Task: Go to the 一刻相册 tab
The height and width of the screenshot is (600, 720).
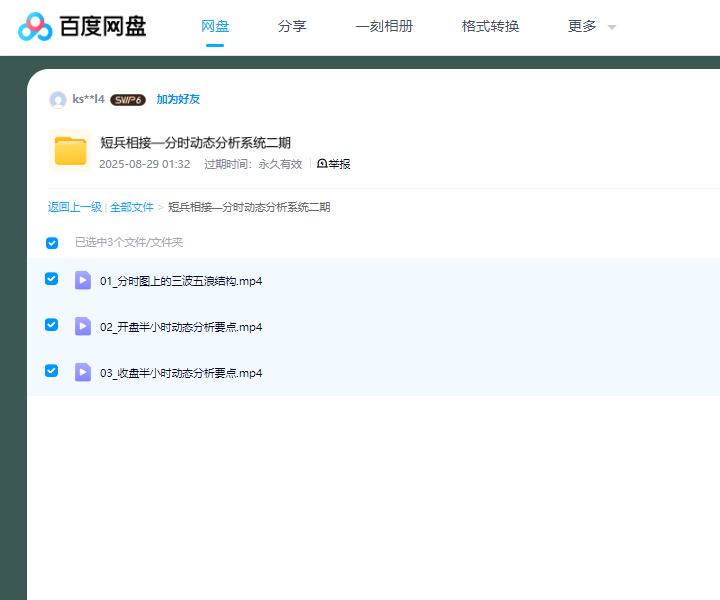Action: click(384, 27)
